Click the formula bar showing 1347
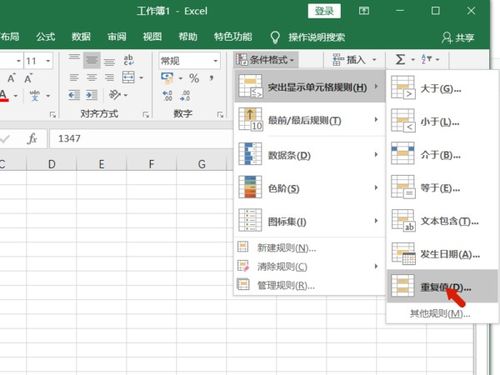 click(x=141, y=138)
